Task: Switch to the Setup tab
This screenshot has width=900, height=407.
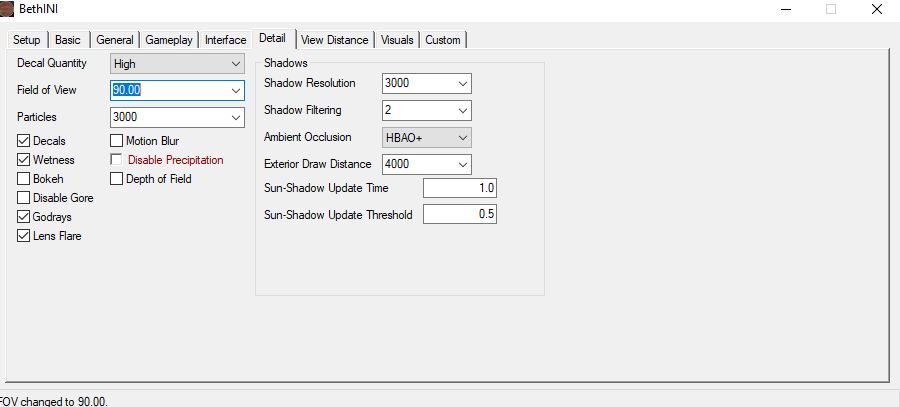Action: click(26, 40)
